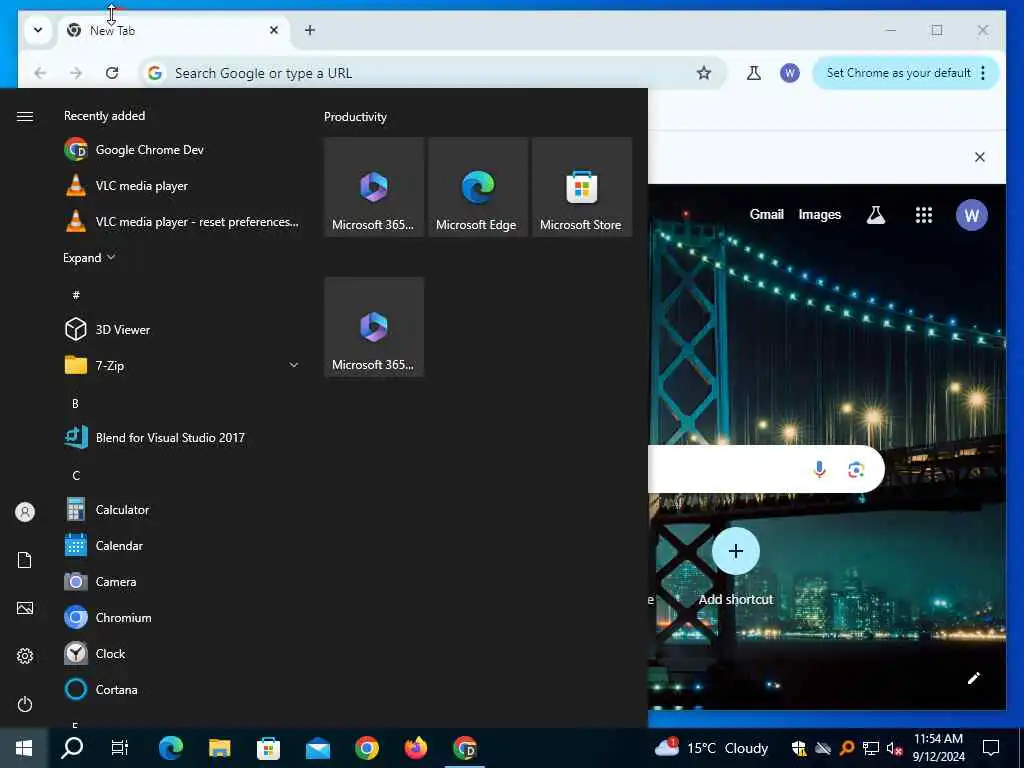The height and width of the screenshot is (768, 1024).
Task: Open Images link on New Tab page
Action: (x=820, y=214)
